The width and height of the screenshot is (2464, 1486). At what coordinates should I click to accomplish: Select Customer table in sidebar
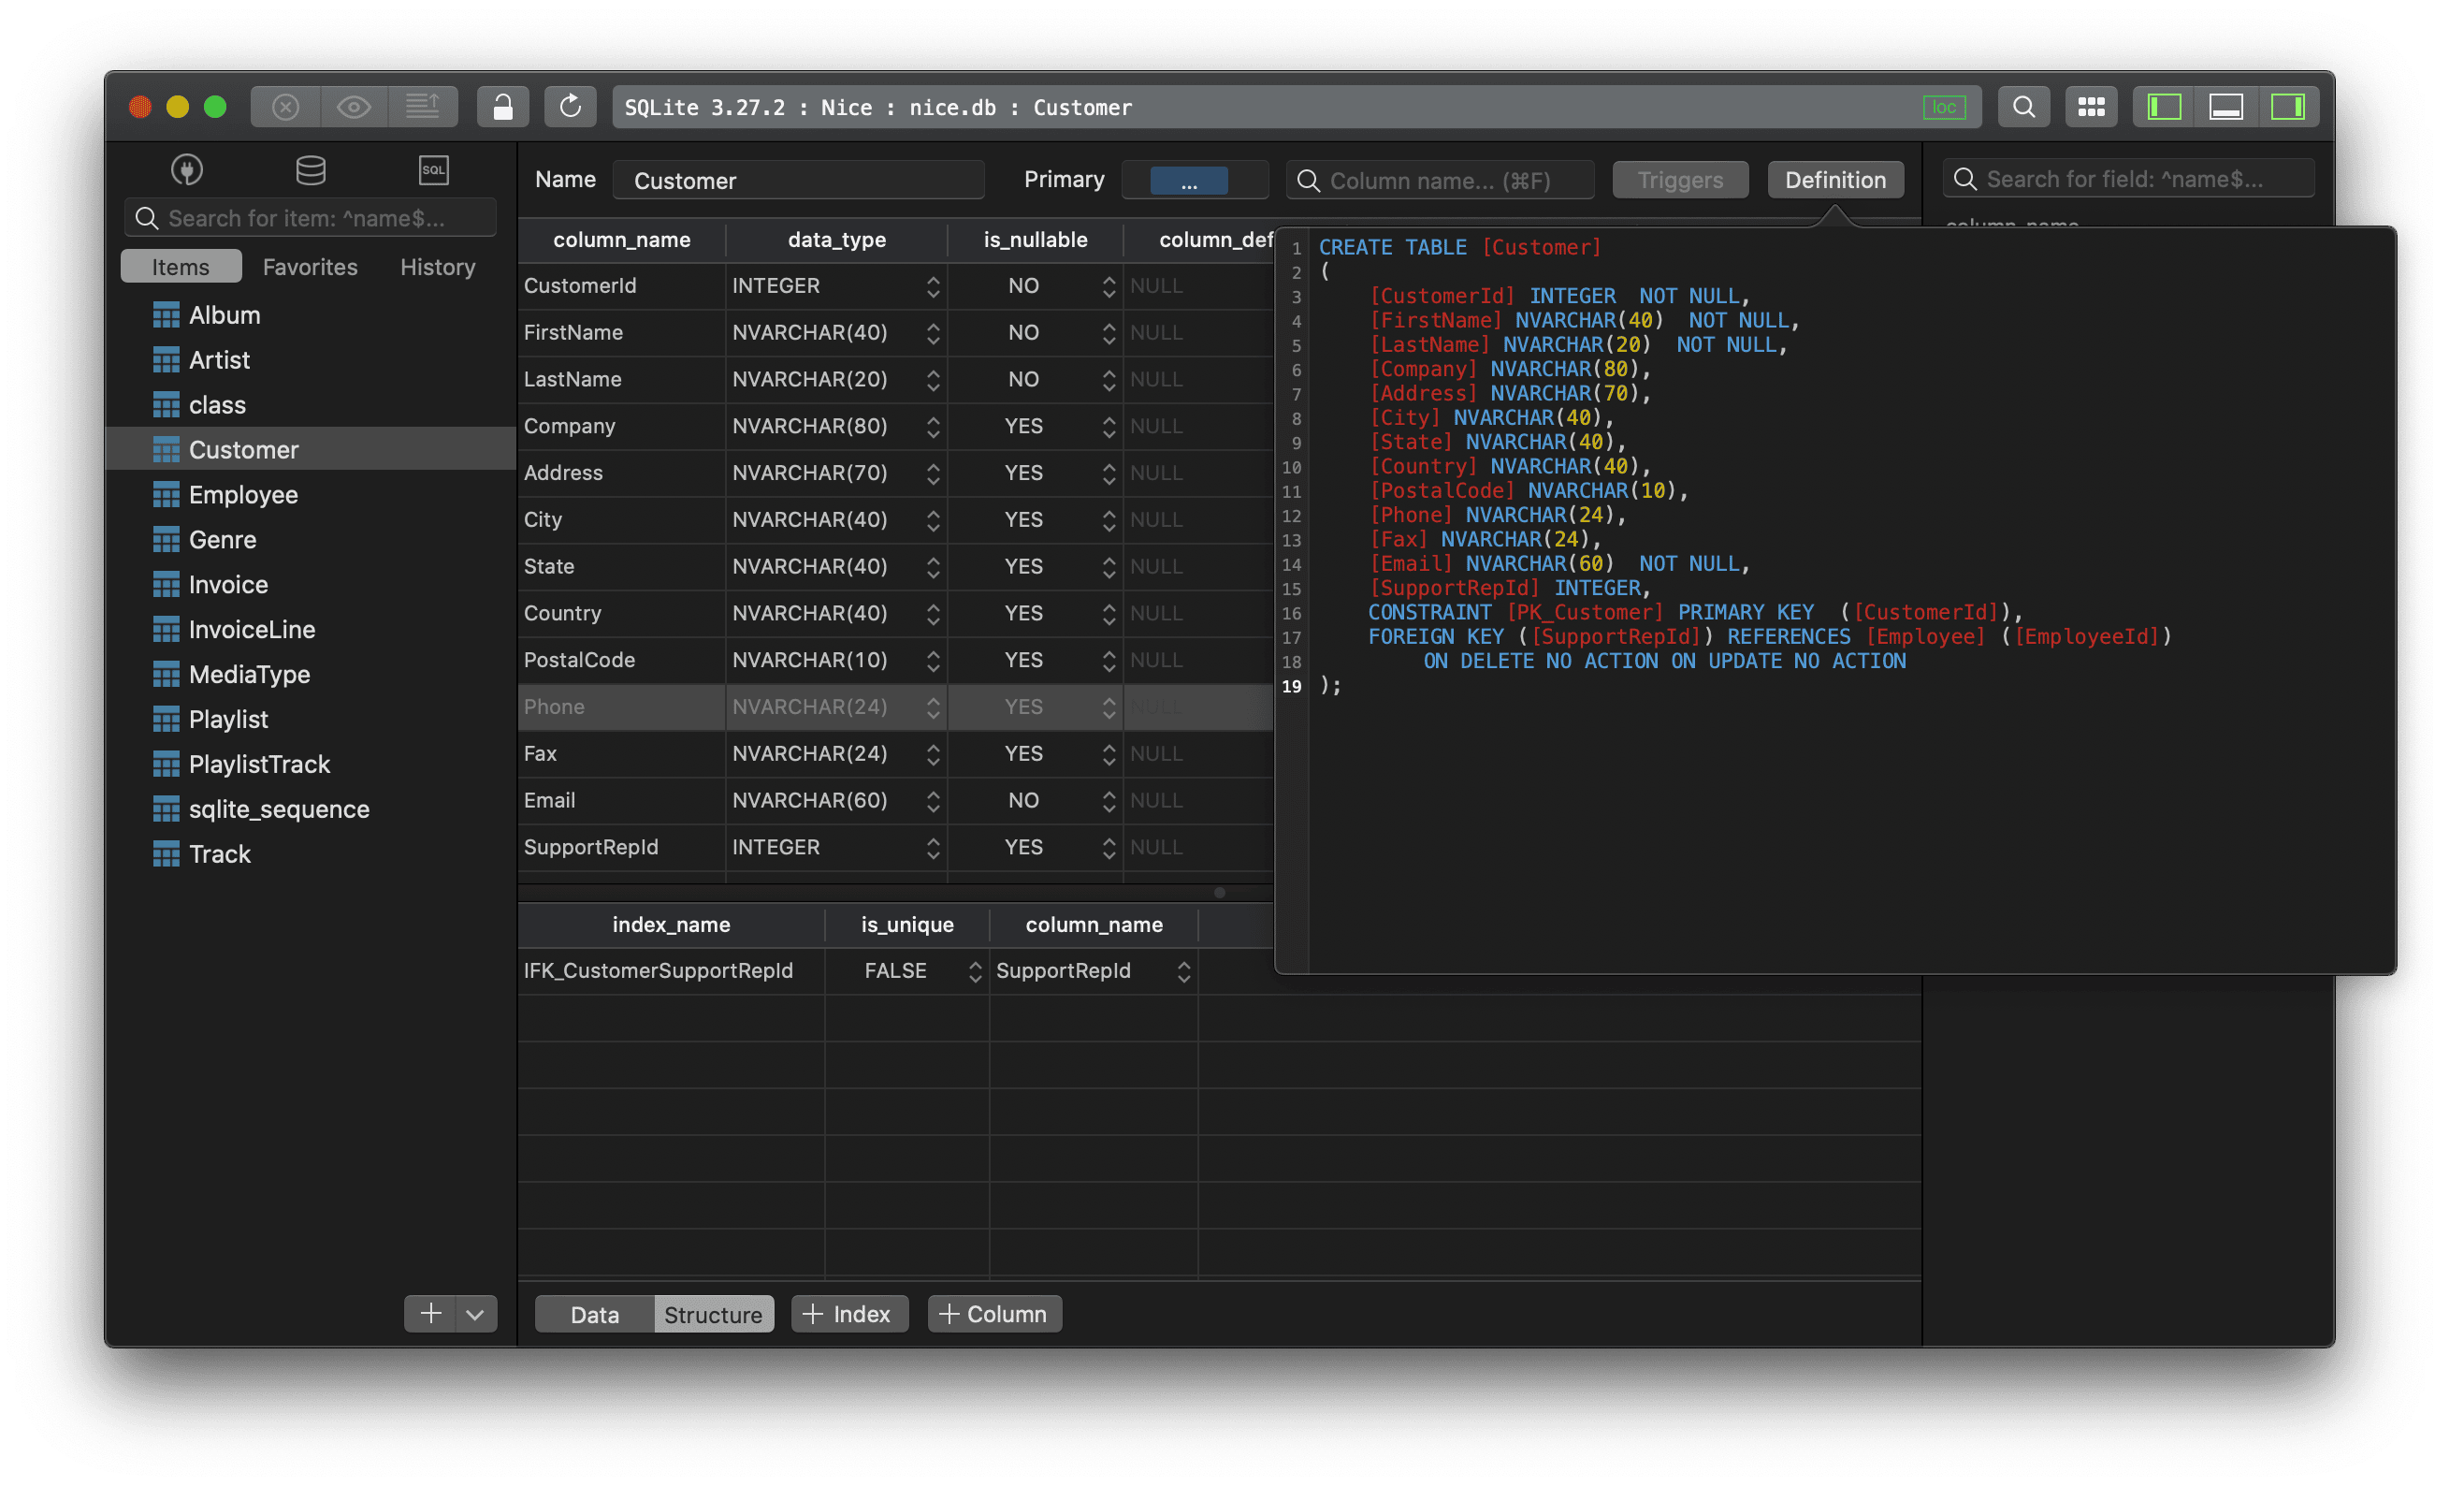(310, 450)
